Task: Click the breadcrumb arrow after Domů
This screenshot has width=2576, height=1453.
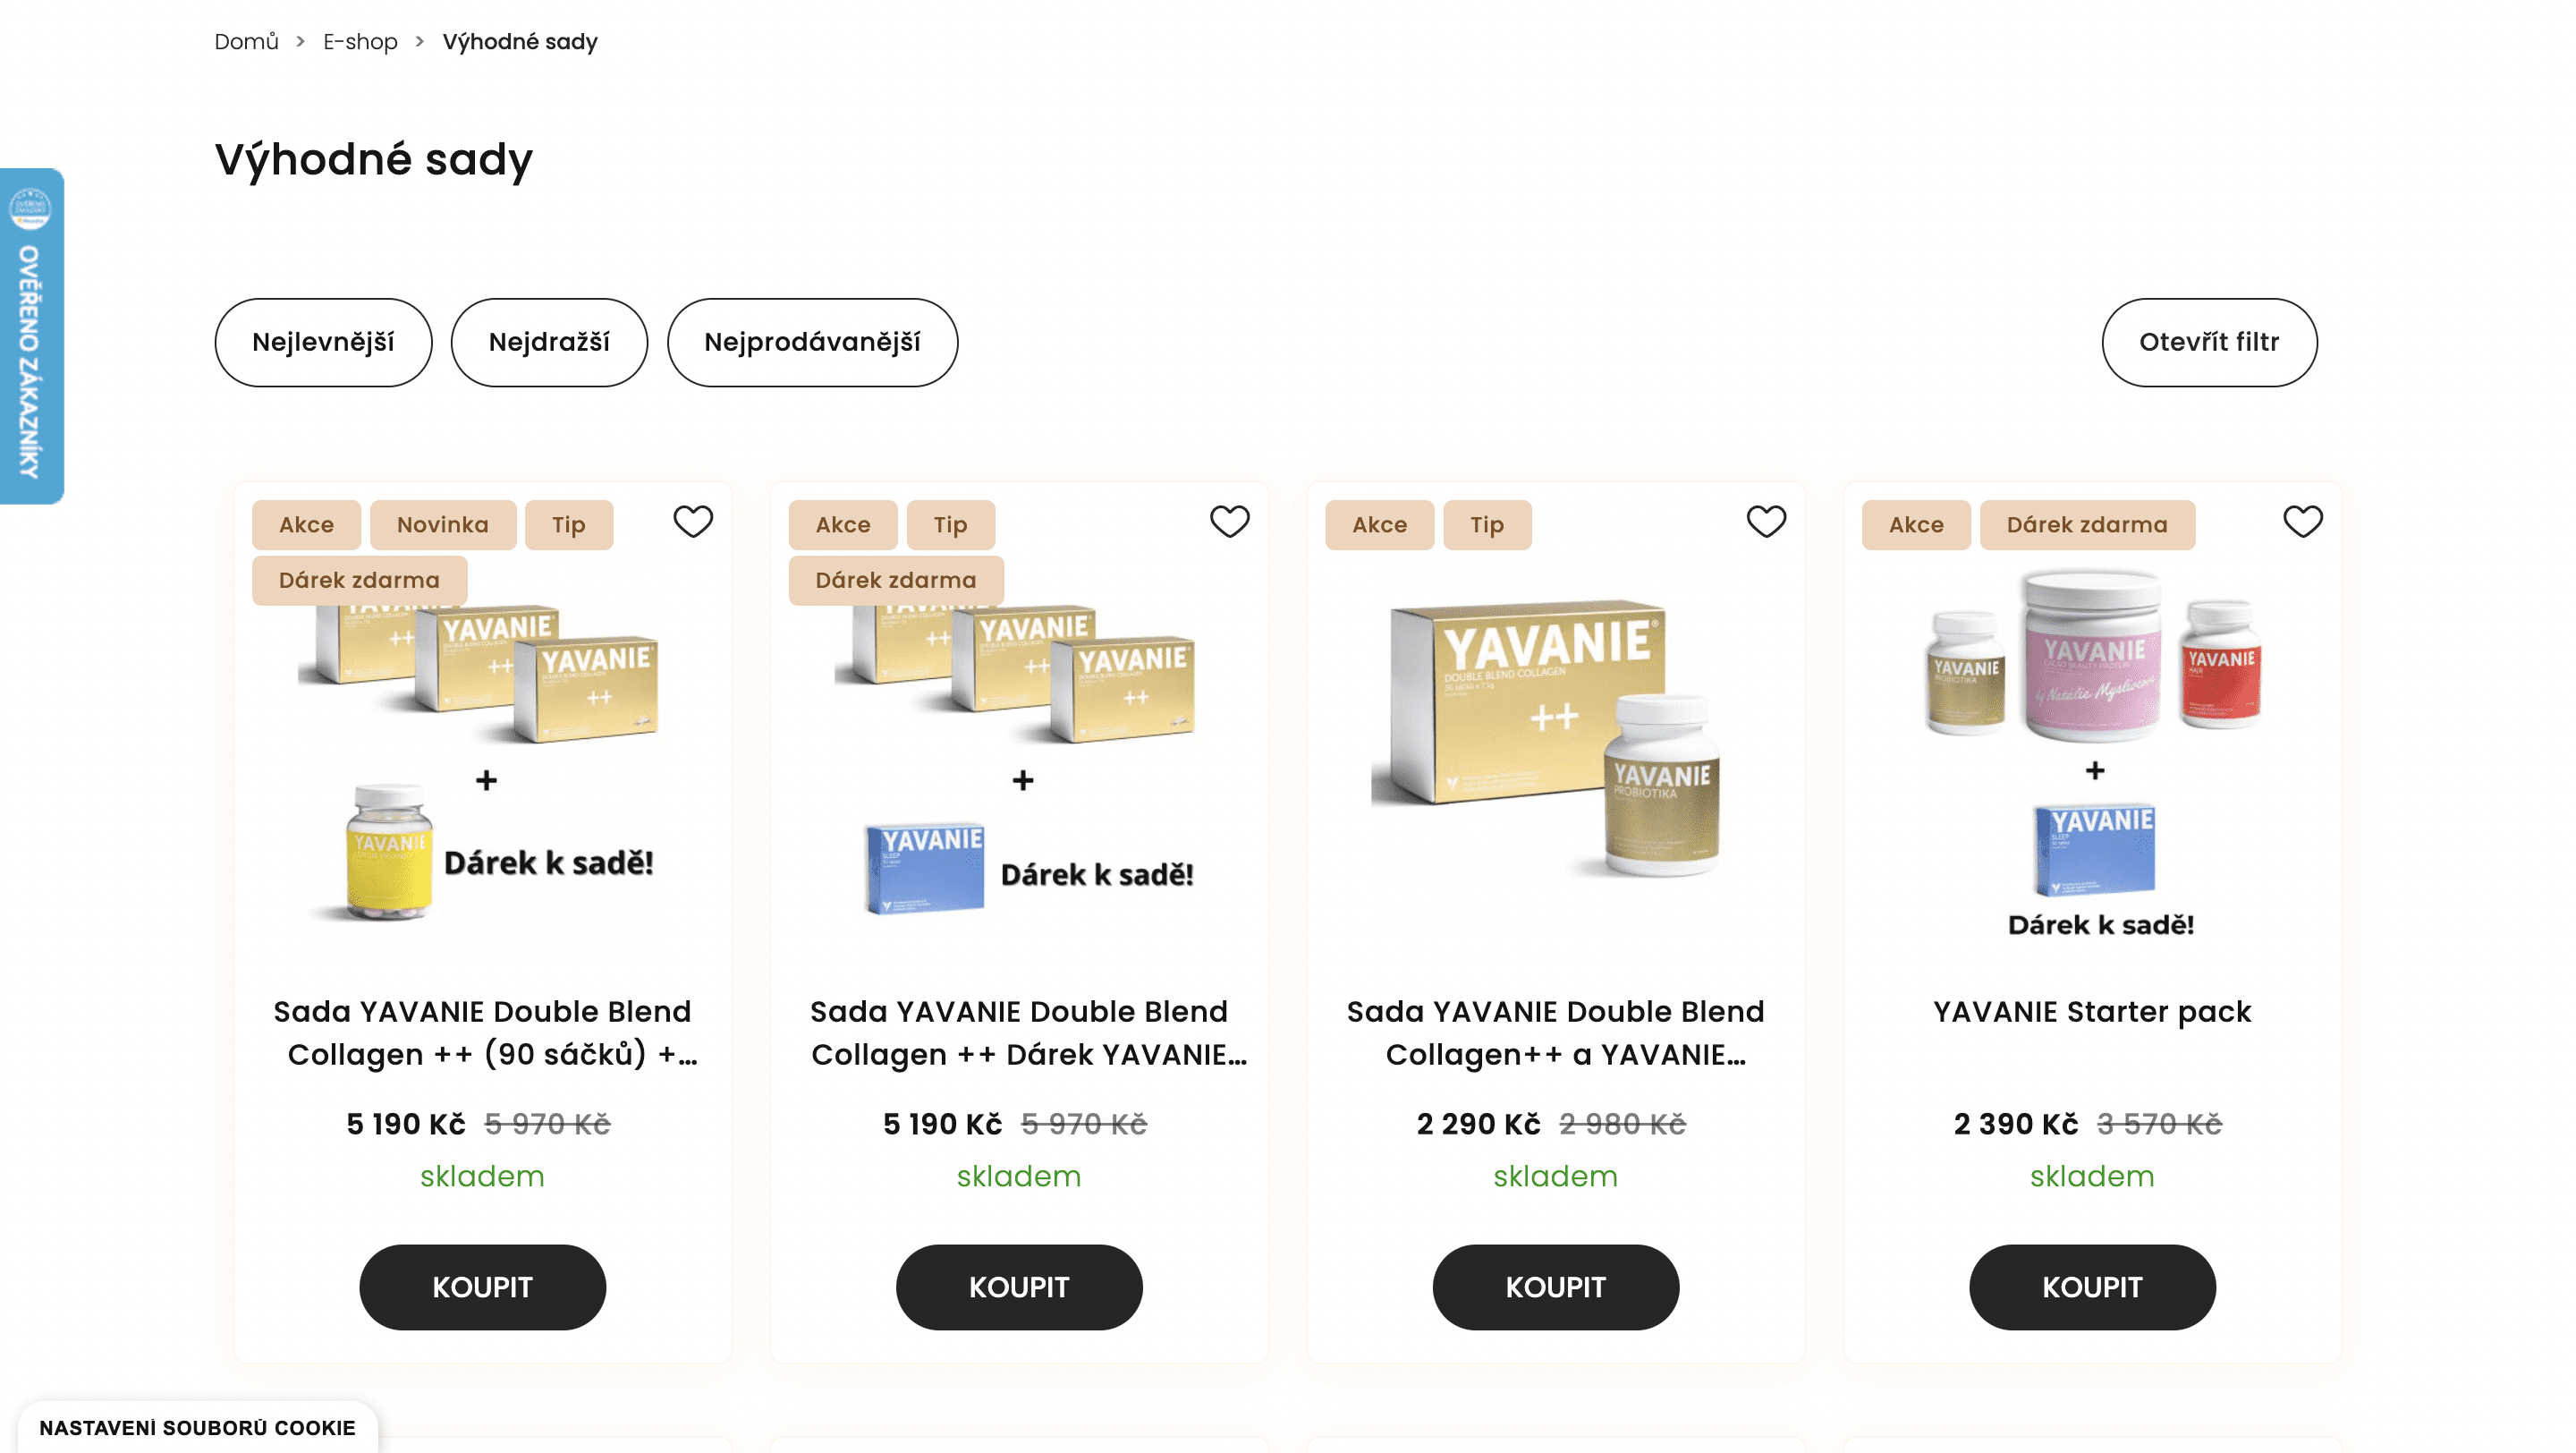Action: [x=300, y=42]
